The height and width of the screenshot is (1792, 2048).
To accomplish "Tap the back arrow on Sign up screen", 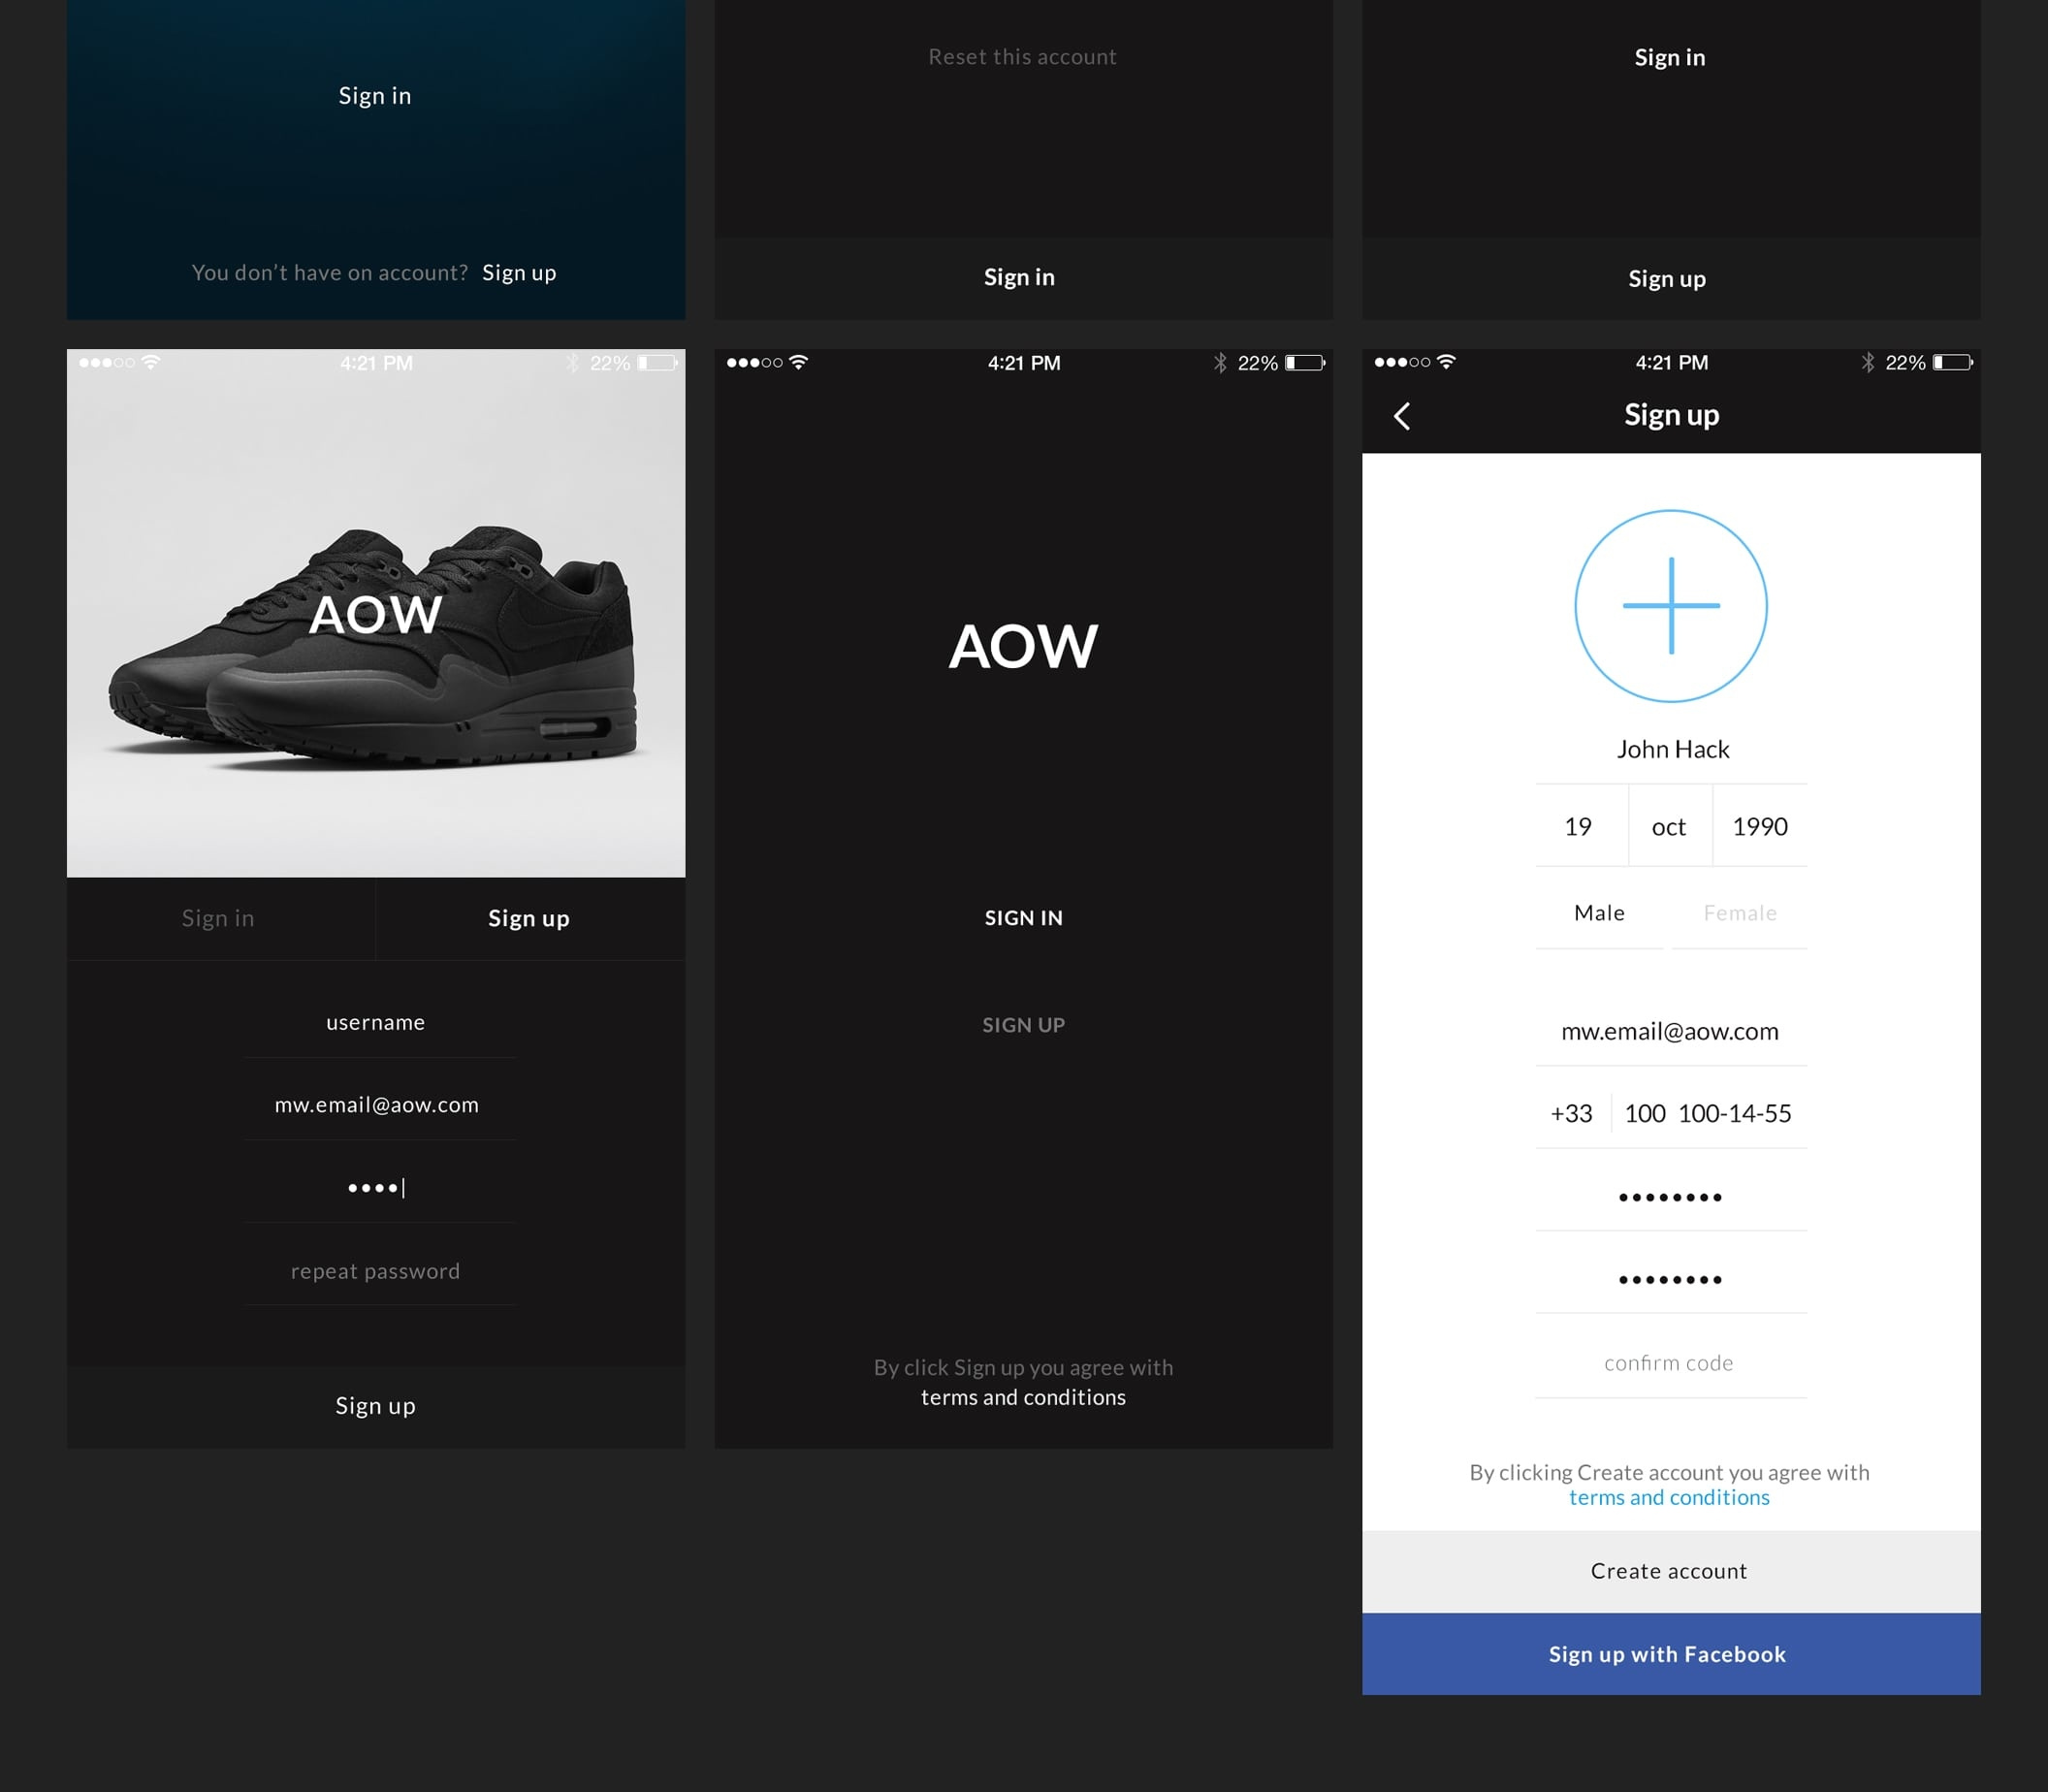I will 1402,416.
